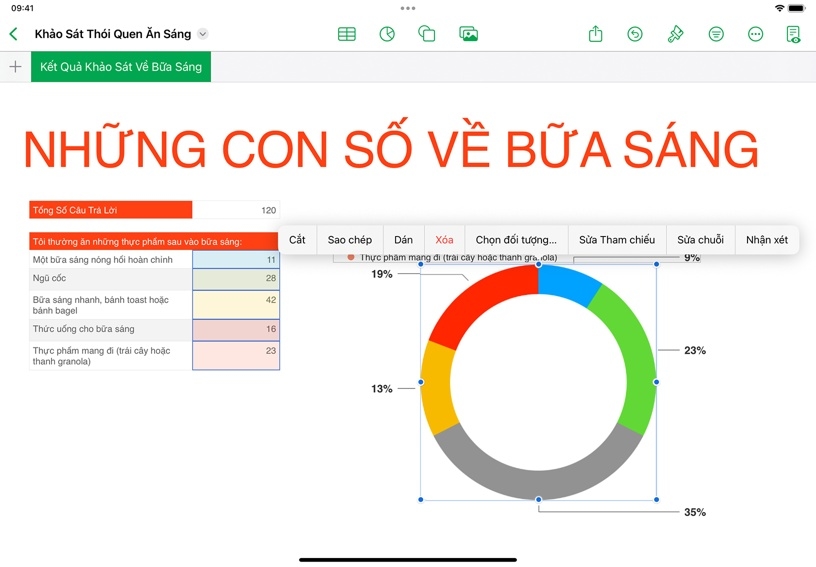Image resolution: width=816 pixels, height=567 pixels.
Task: Tap the document view options icon
Action: pos(794,34)
